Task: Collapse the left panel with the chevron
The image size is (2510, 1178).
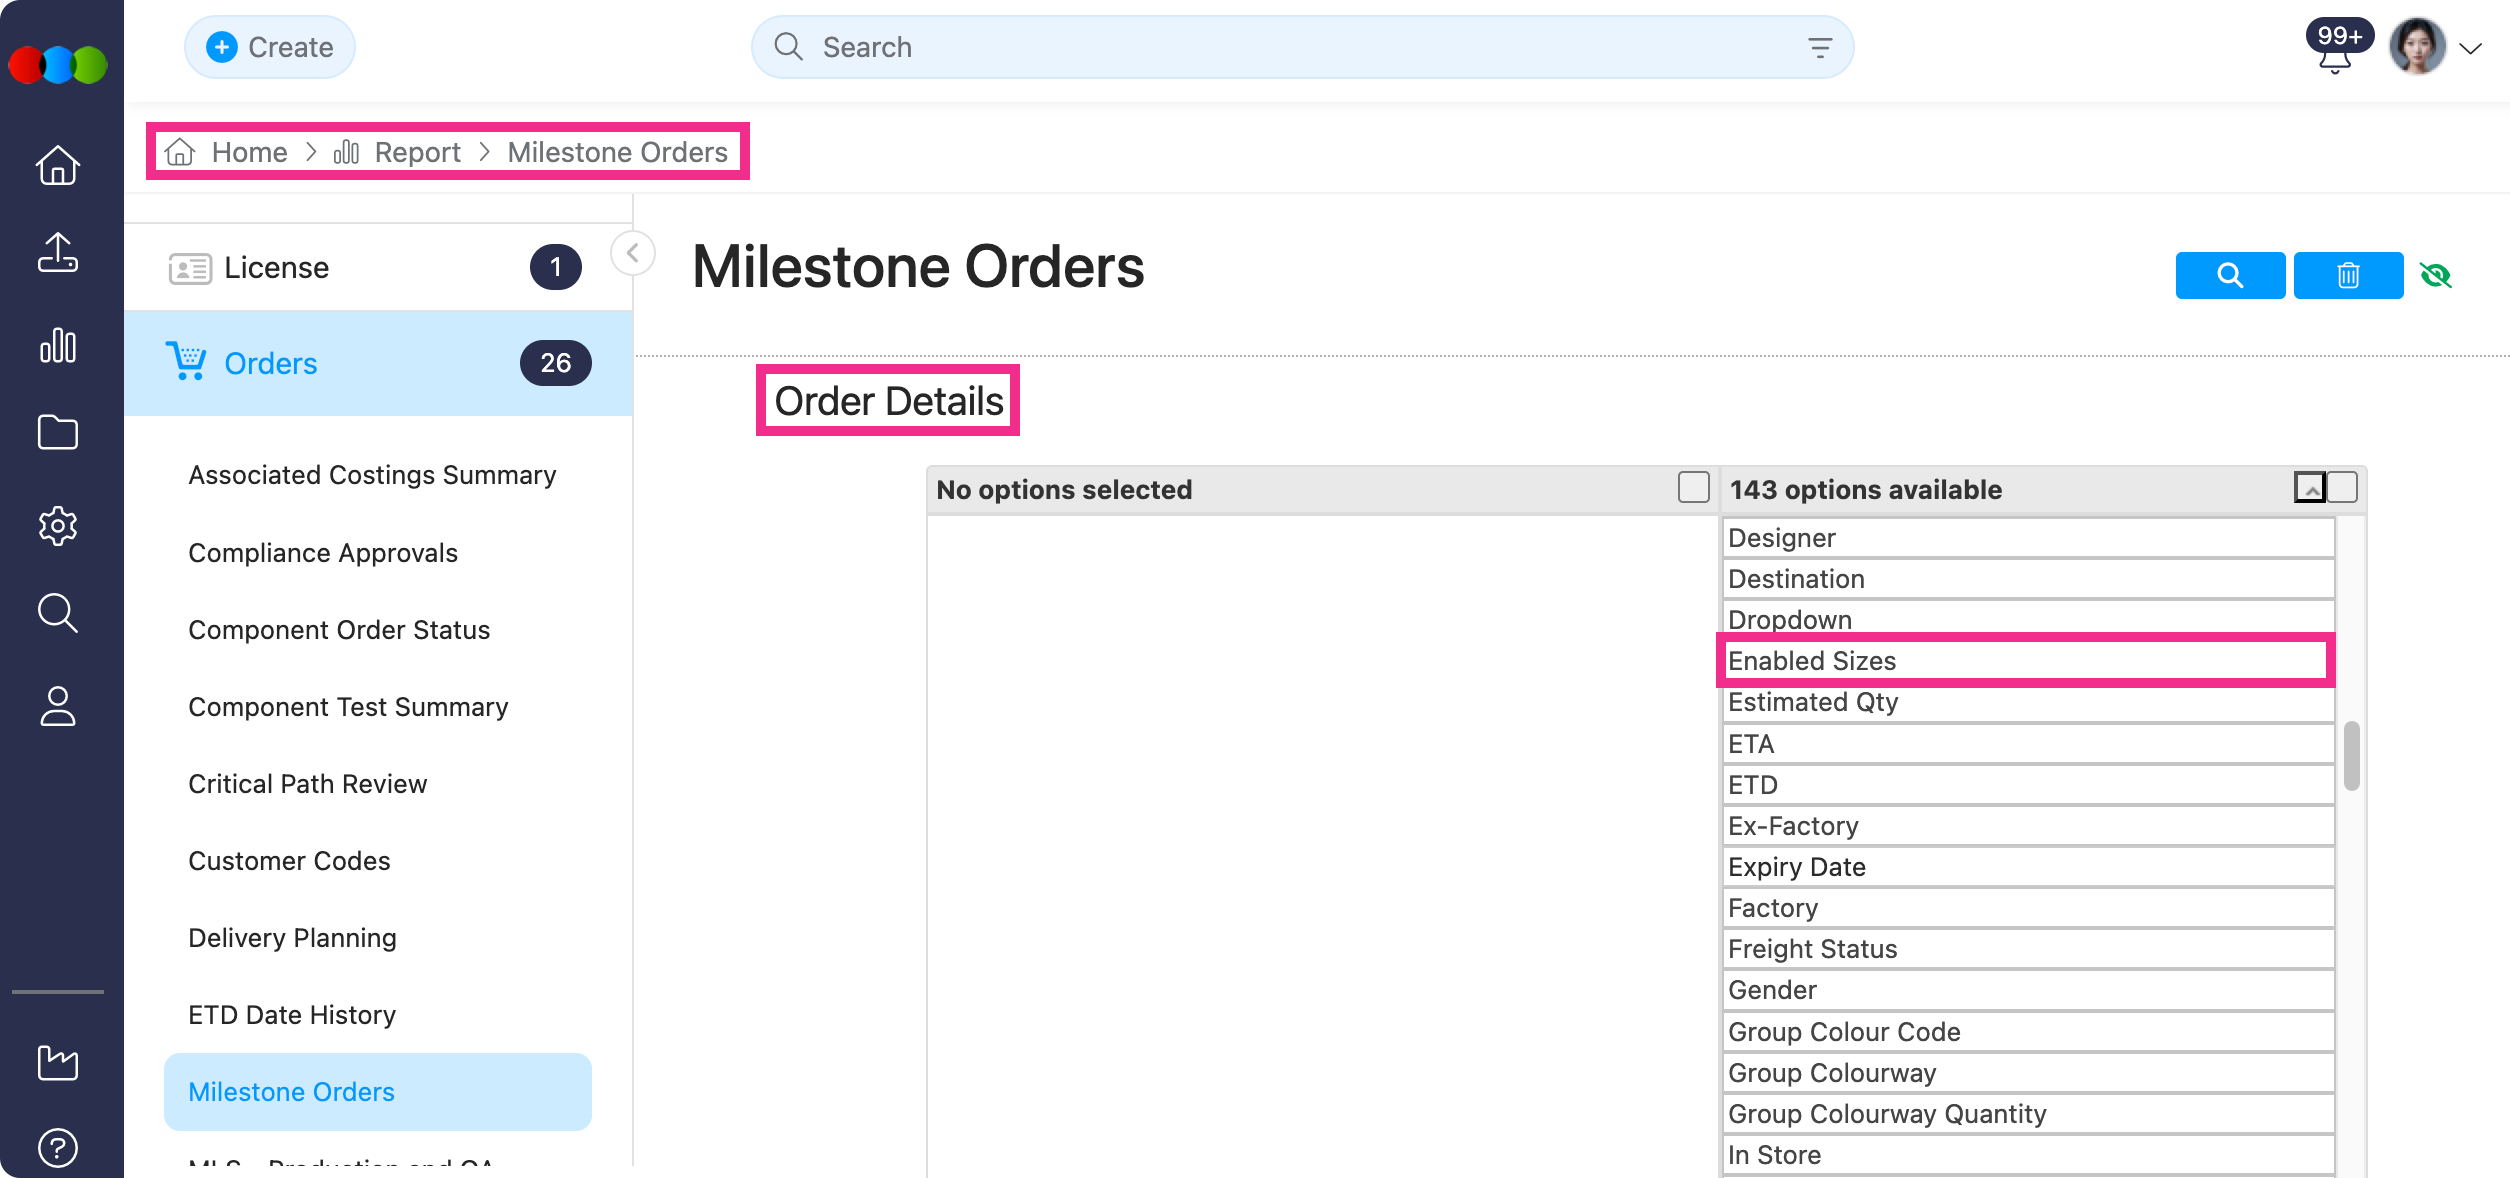Action: click(632, 252)
